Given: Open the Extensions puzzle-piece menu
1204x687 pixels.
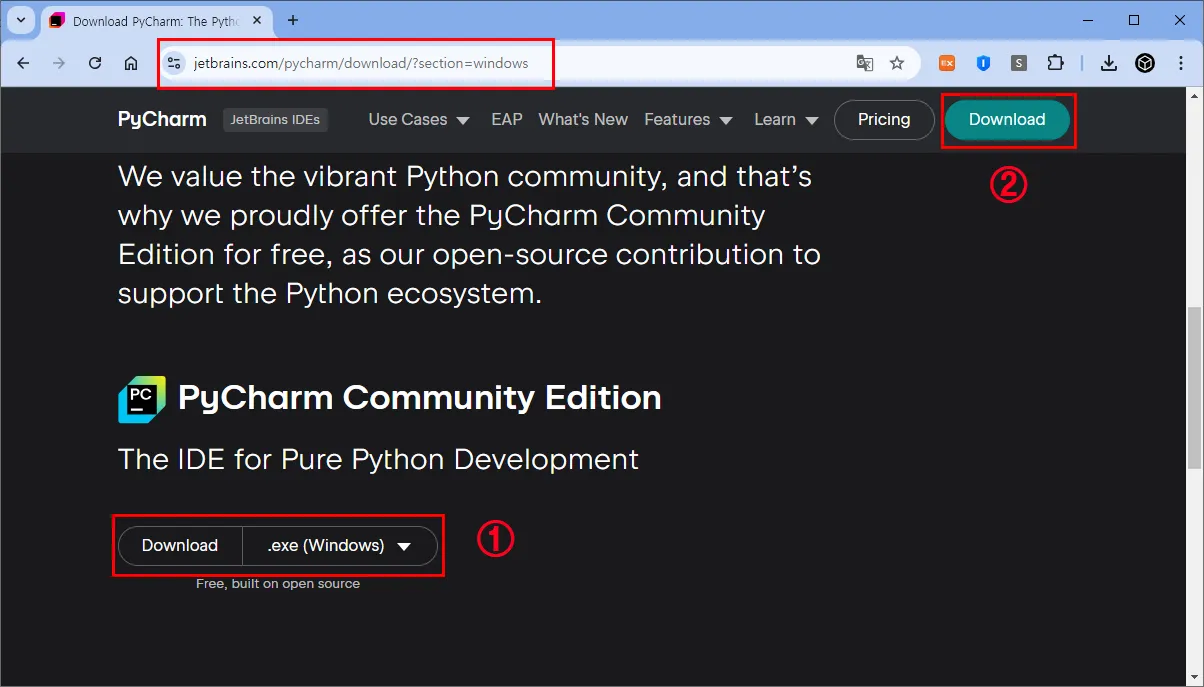Looking at the screenshot, I should click(x=1055, y=63).
